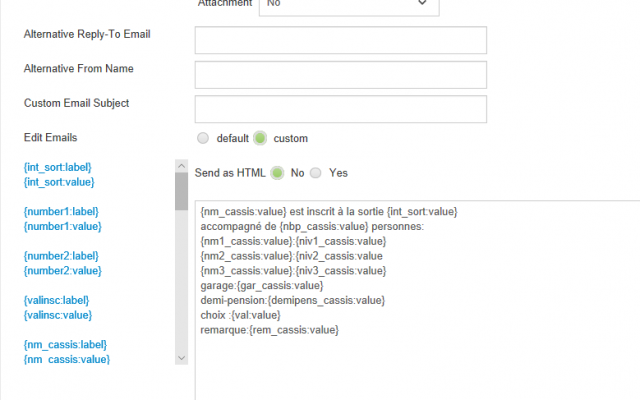Insert the {int_sort:value} placeholder
640x400 pixels.
pyautogui.click(x=59, y=182)
